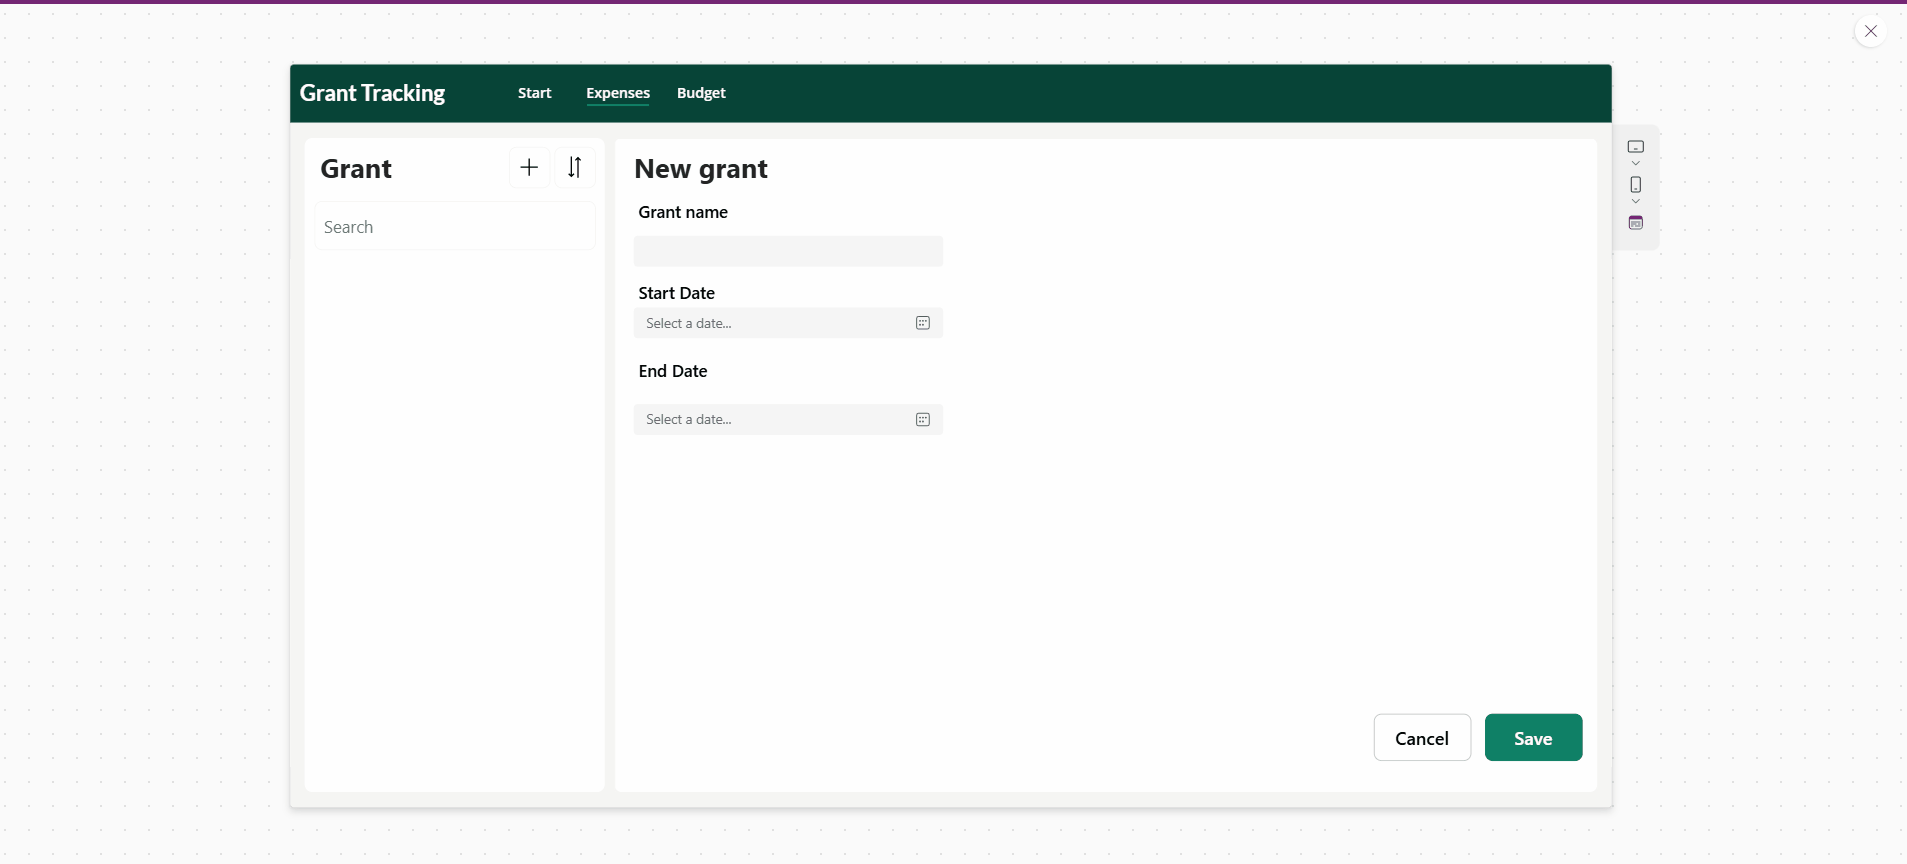Screen dimensions: 1907x864
Task: Focus the Grant name text field
Action: tap(788, 251)
